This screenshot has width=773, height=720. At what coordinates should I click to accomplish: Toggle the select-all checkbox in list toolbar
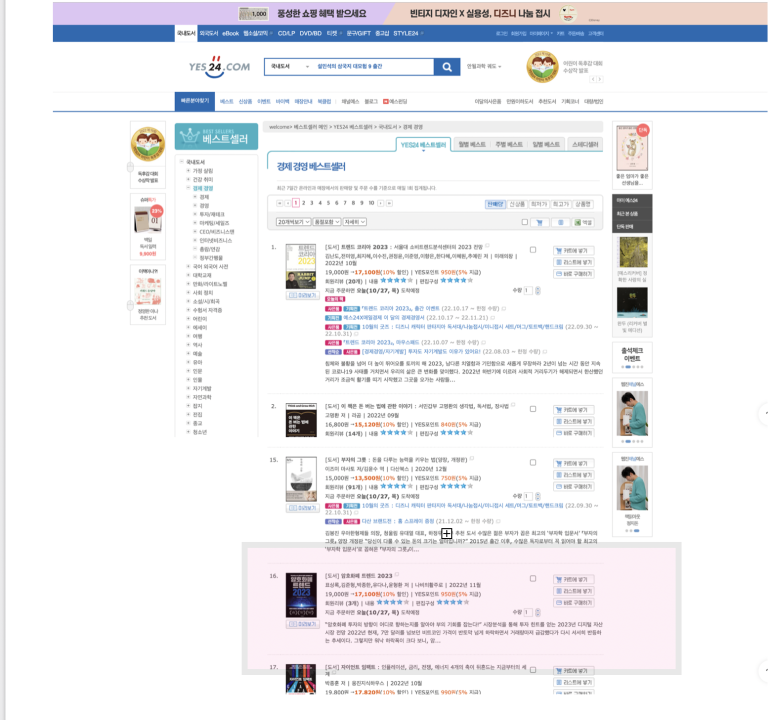pos(525,222)
